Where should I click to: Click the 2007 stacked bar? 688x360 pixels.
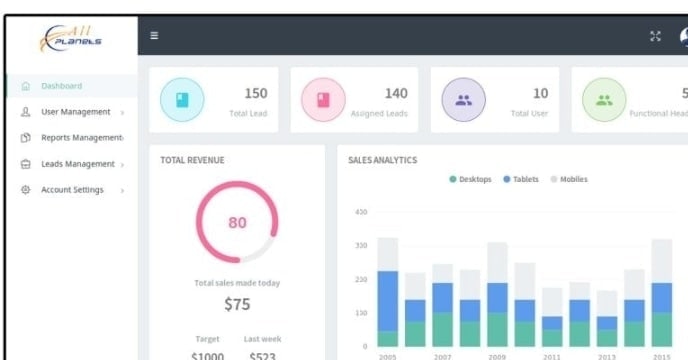coord(443,305)
